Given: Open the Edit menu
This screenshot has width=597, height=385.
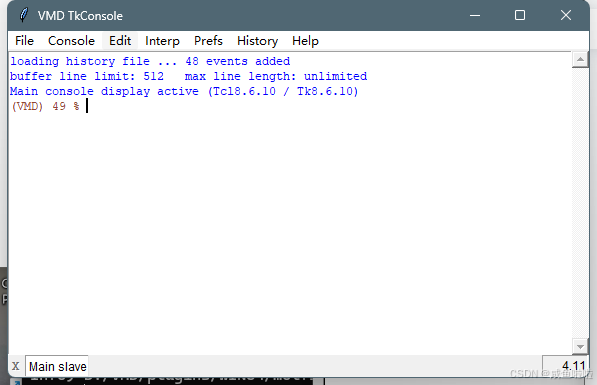Looking at the screenshot, I should [120, 41].
